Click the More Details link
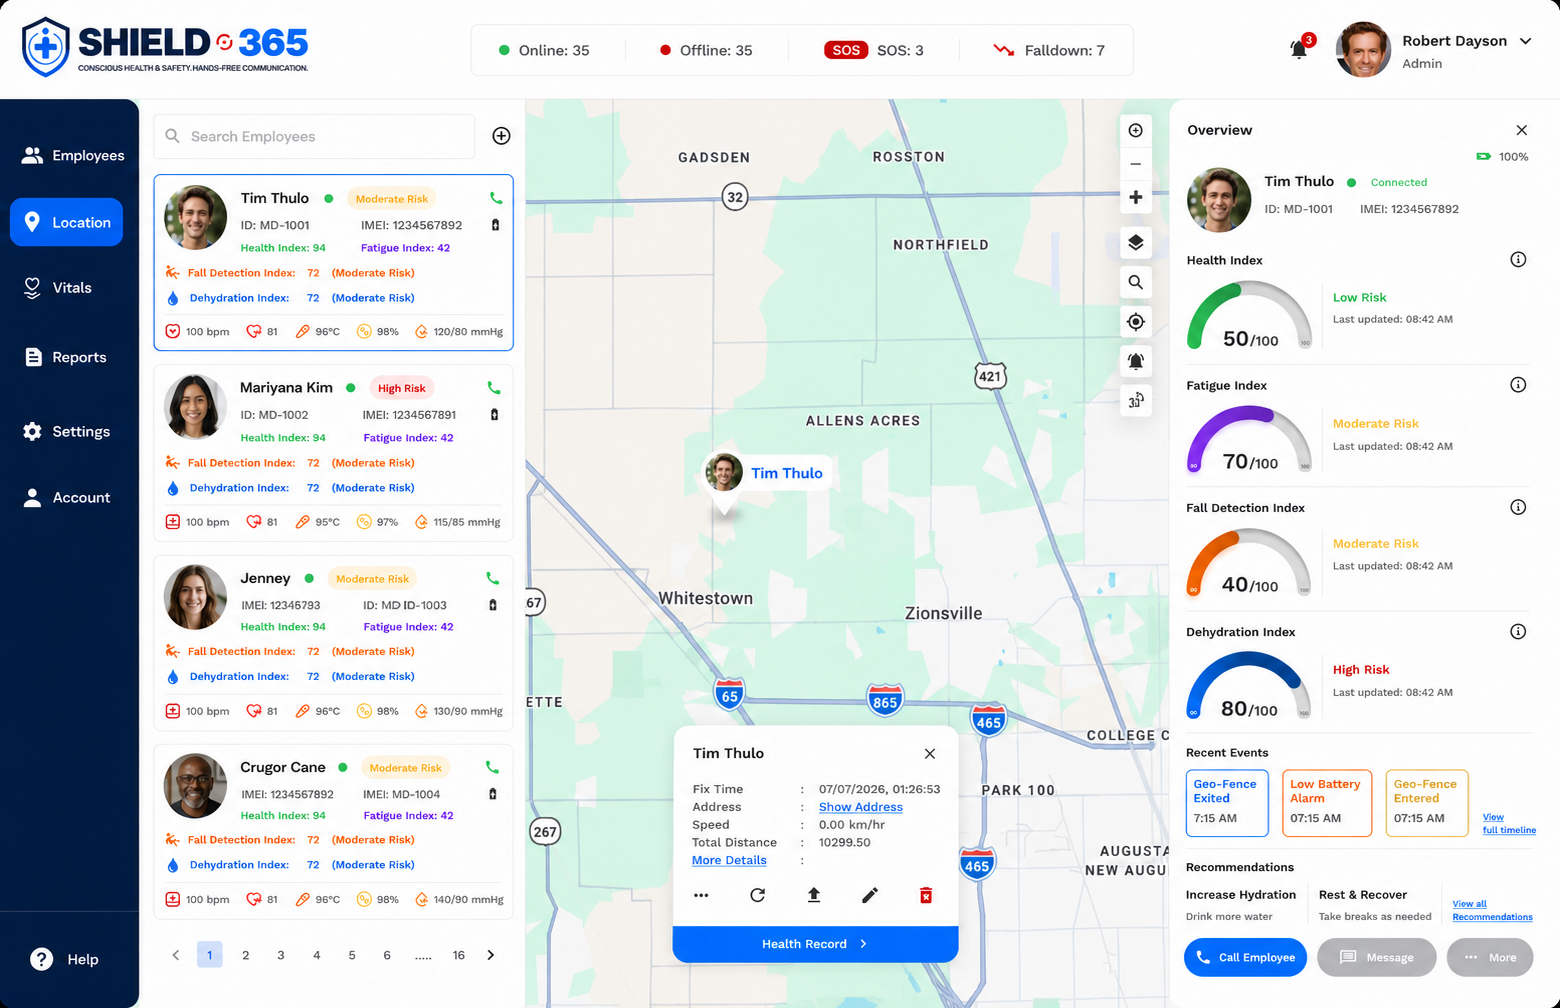Screen dimensions: 1560x1008 729,860
